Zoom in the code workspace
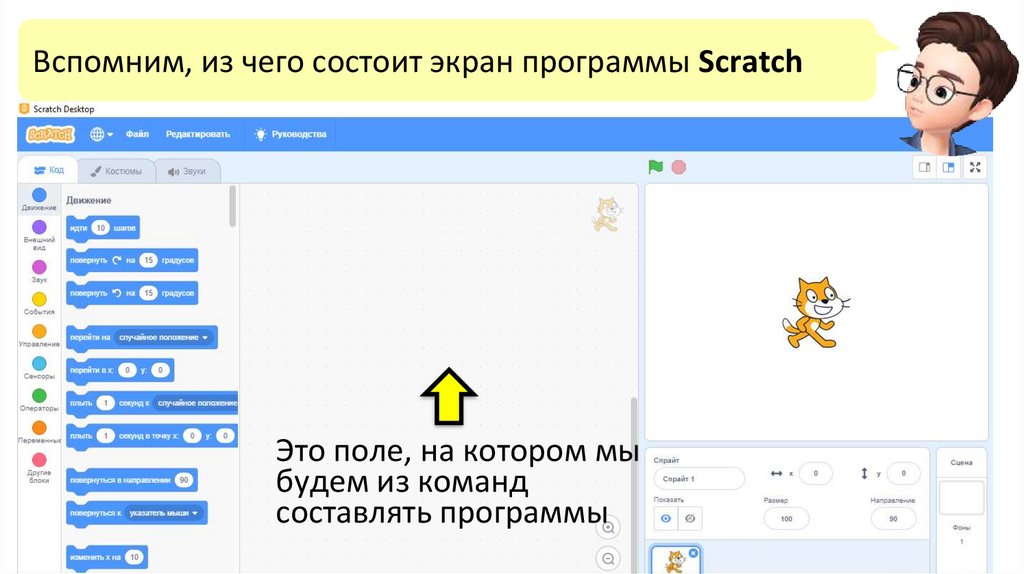Screen dimensions: 1024x574 (608, 527)
